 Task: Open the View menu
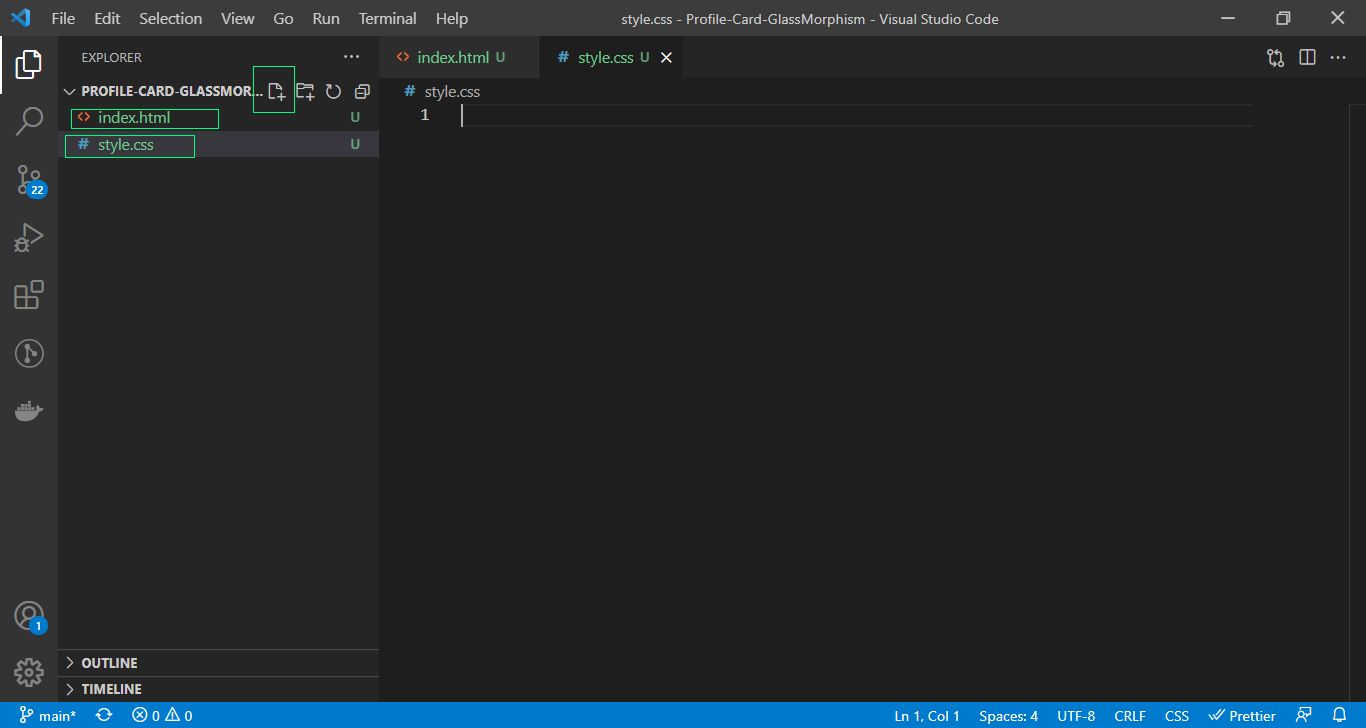(238, 18)
